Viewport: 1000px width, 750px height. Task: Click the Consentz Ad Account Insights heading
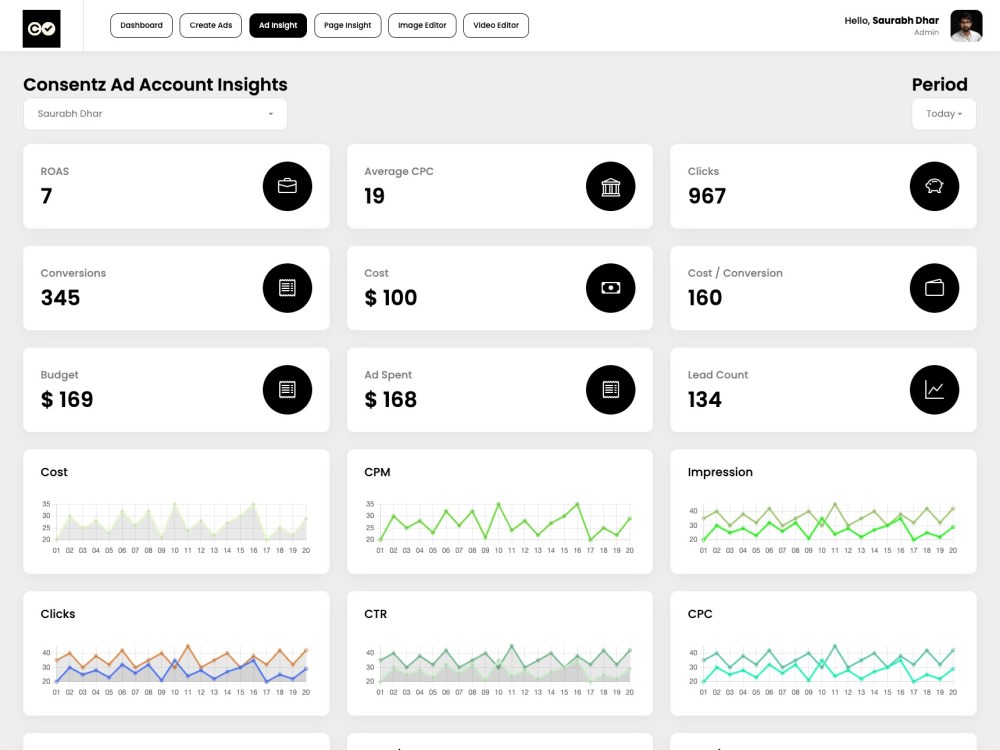click(x=155, y=85)
